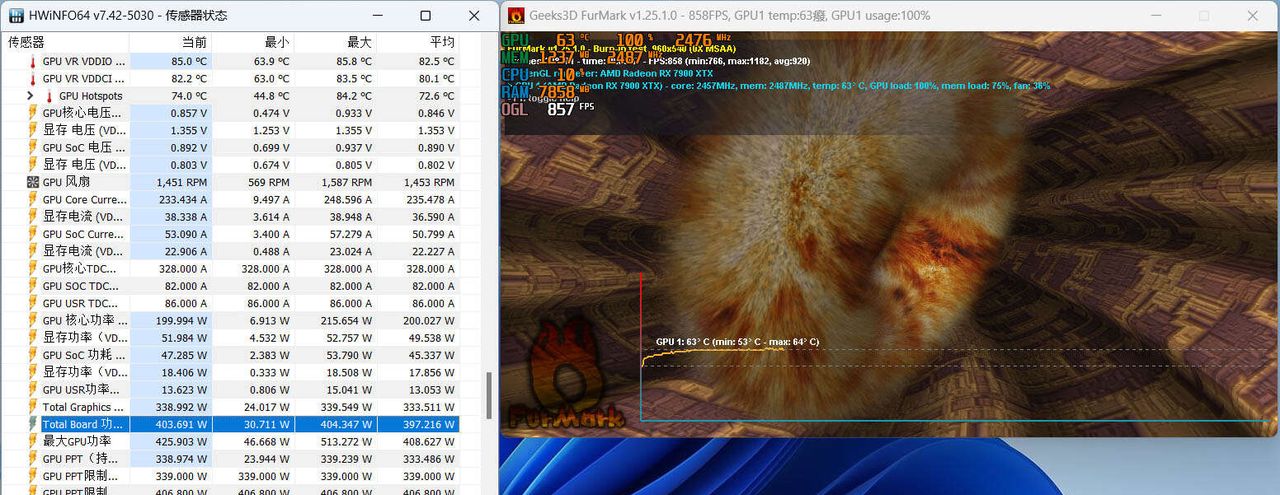Image resolution: width=1280 pixels, height=495 pixels.
Task: Click the grey lightning icon of Total Board row
Action: (x=33, y=423)
